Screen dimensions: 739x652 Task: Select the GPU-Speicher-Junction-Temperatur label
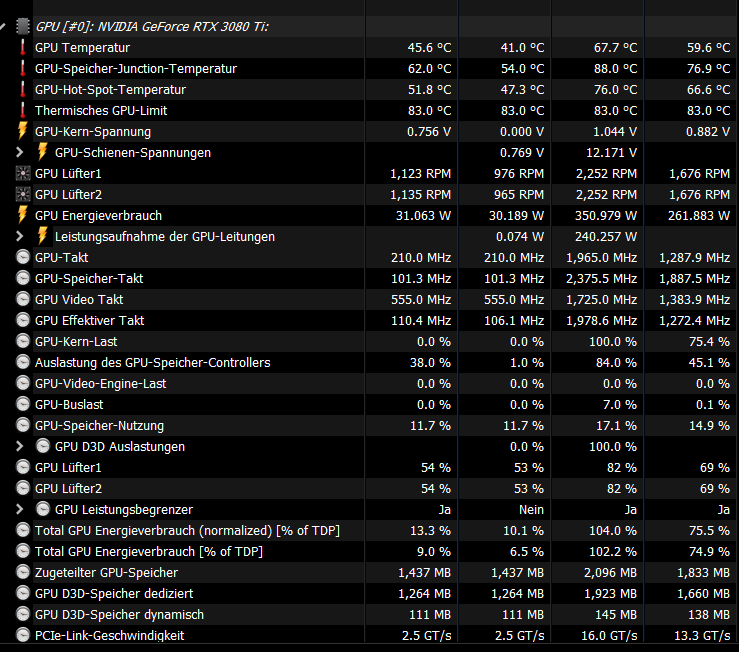136,69
